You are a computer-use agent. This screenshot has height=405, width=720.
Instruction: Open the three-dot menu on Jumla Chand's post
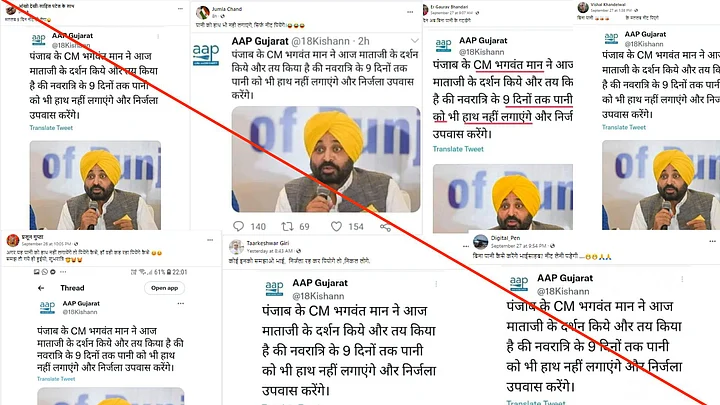tap(410, 12)
